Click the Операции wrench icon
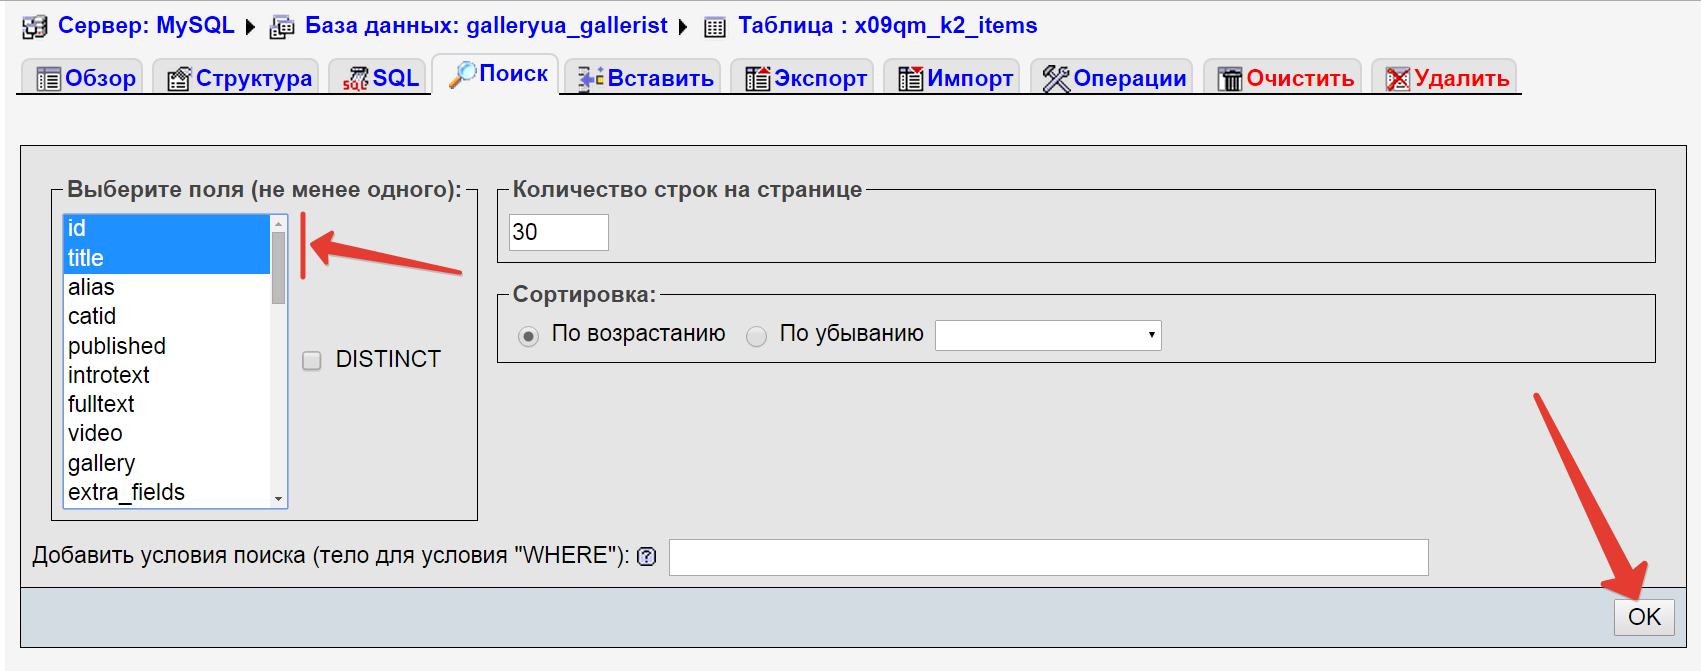Image resolution: width=1701 pixels, height=671 pixels. 1056,79
